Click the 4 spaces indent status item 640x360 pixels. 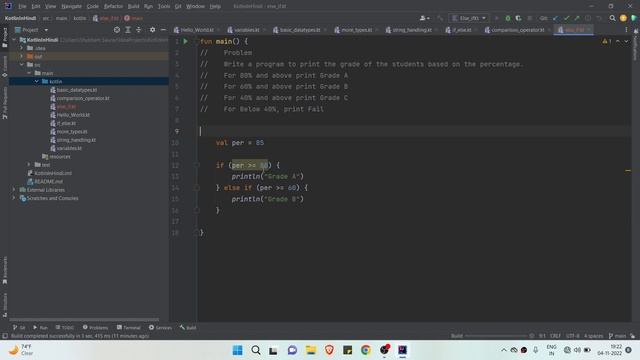593,336
